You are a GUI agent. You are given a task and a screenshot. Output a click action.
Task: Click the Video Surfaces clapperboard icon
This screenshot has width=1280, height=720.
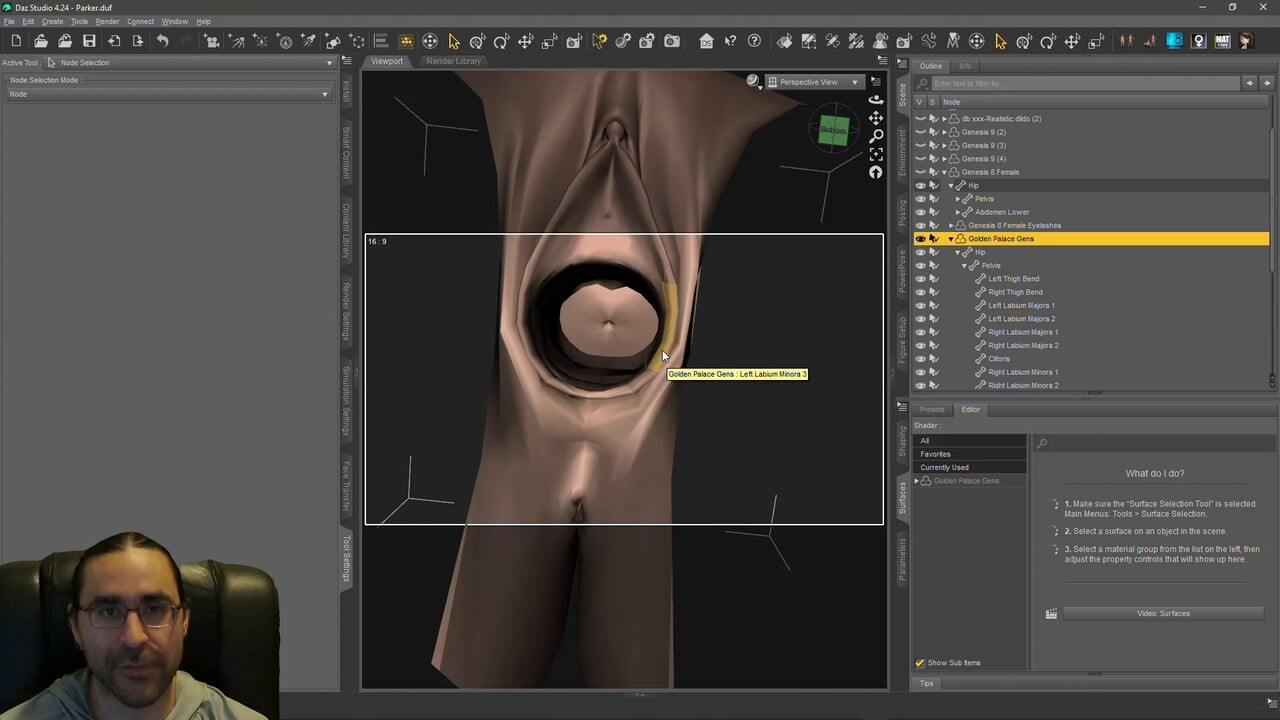tap(1051, 614)
